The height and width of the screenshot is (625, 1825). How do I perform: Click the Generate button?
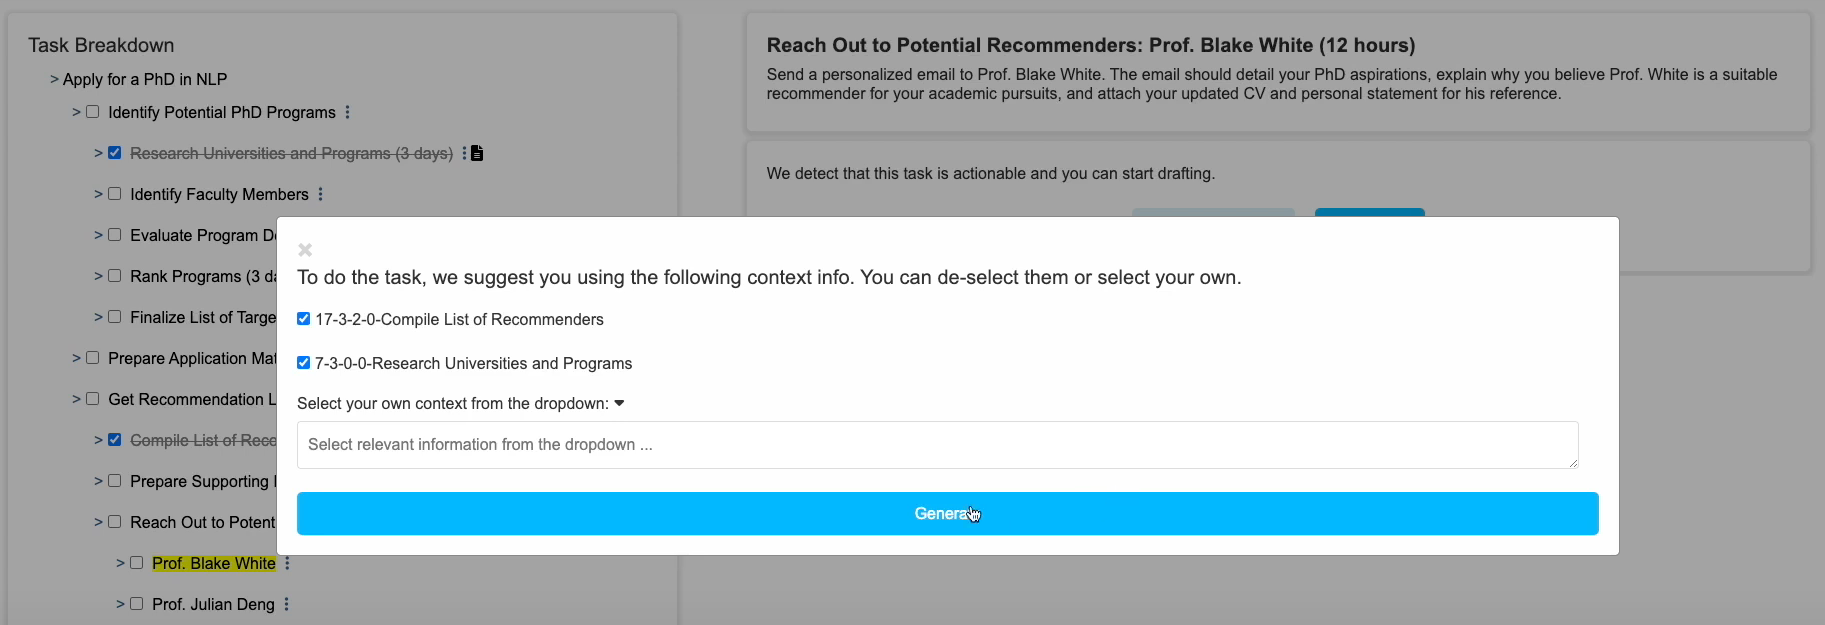coord(947,513)
